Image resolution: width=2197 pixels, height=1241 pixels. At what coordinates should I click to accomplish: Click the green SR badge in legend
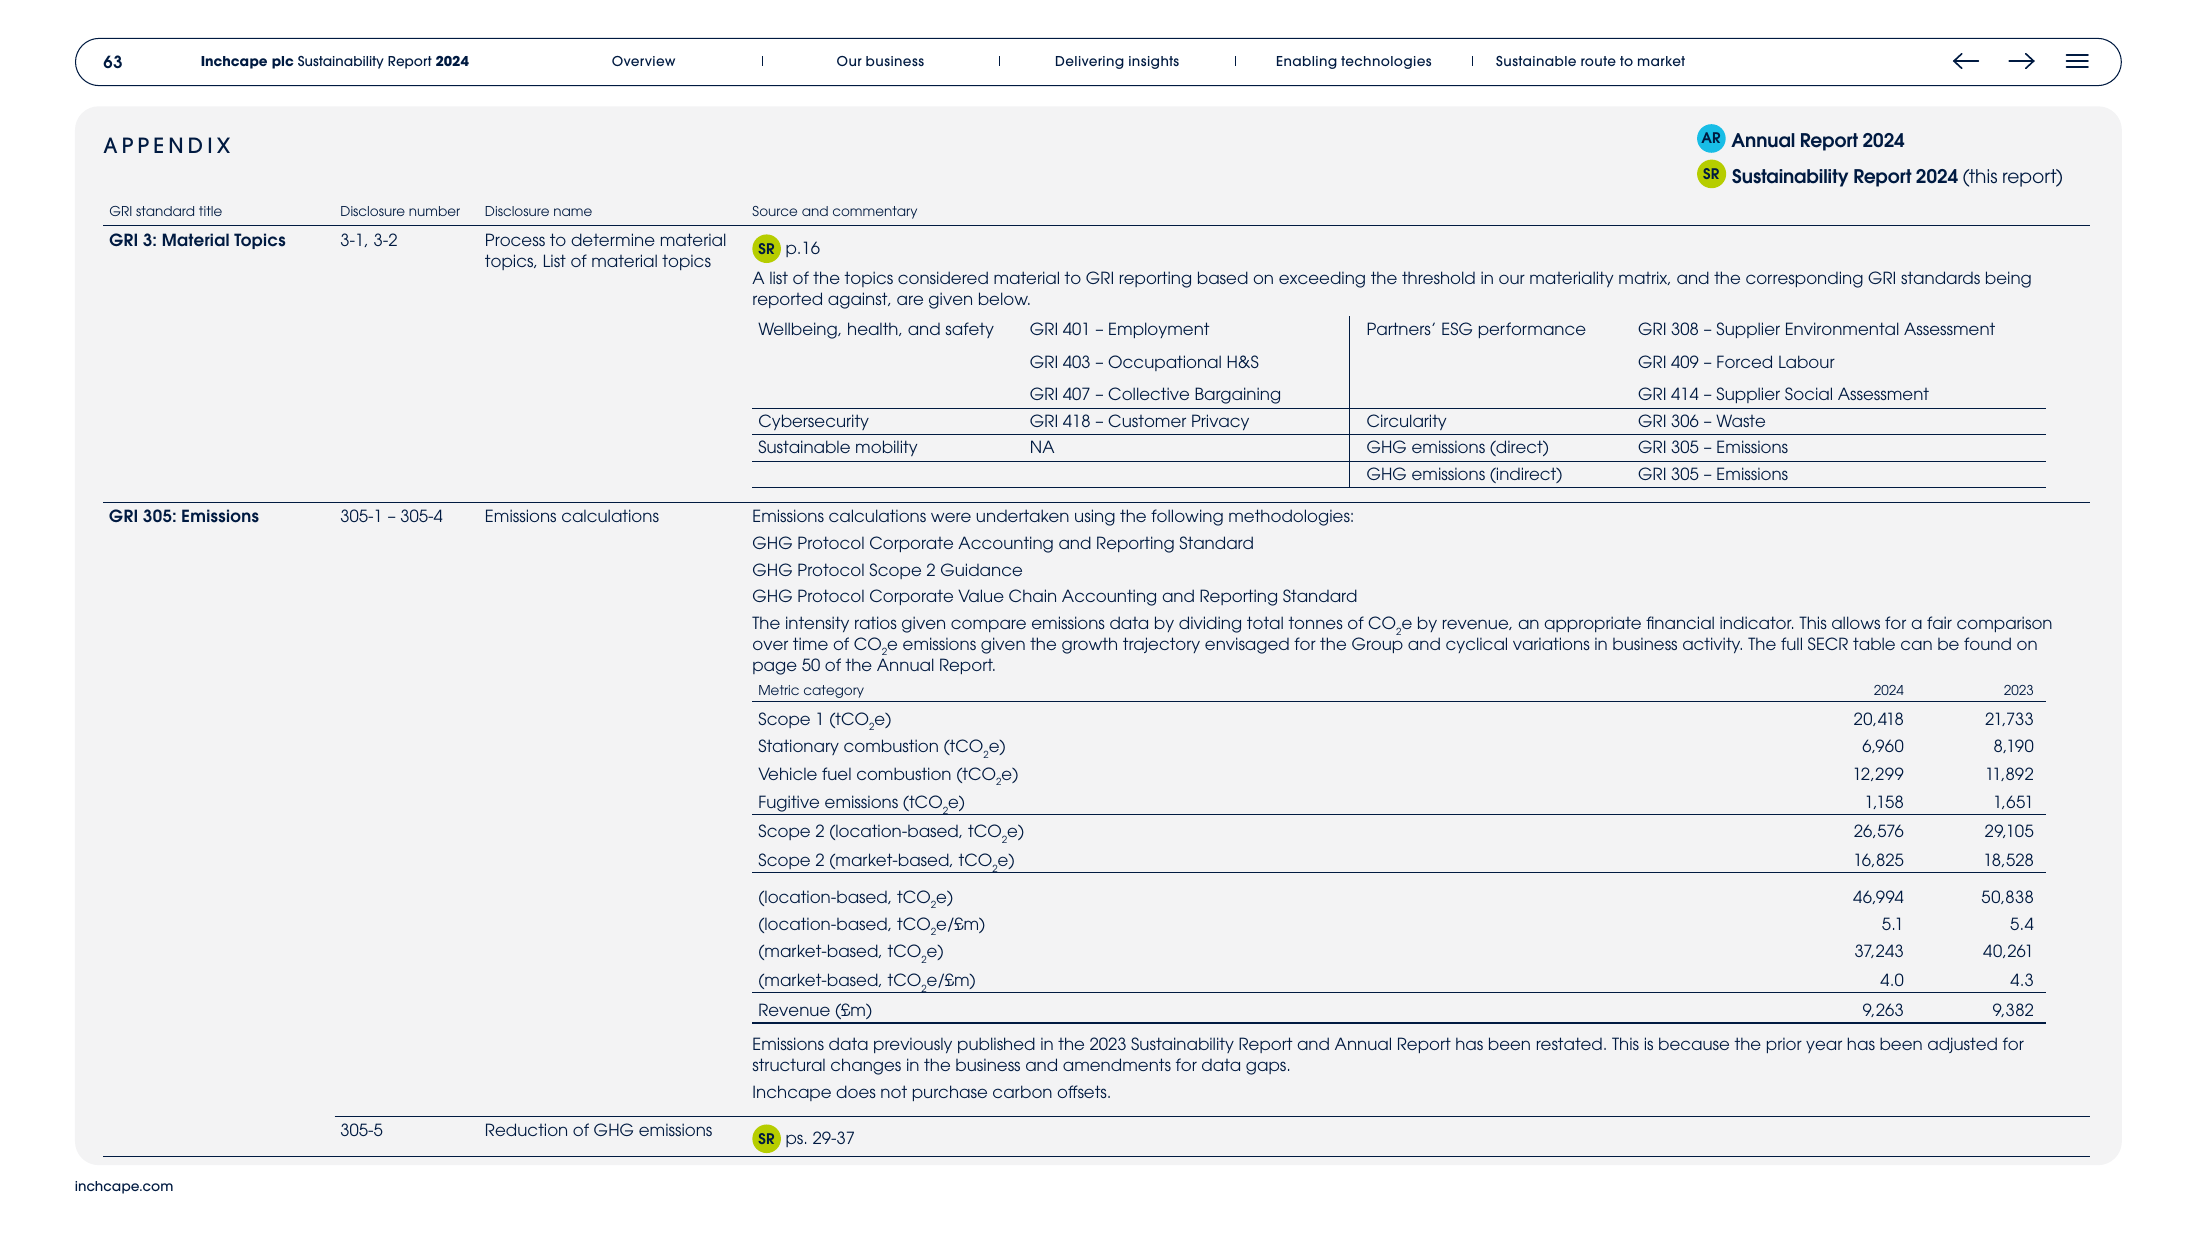(1711, 174)
